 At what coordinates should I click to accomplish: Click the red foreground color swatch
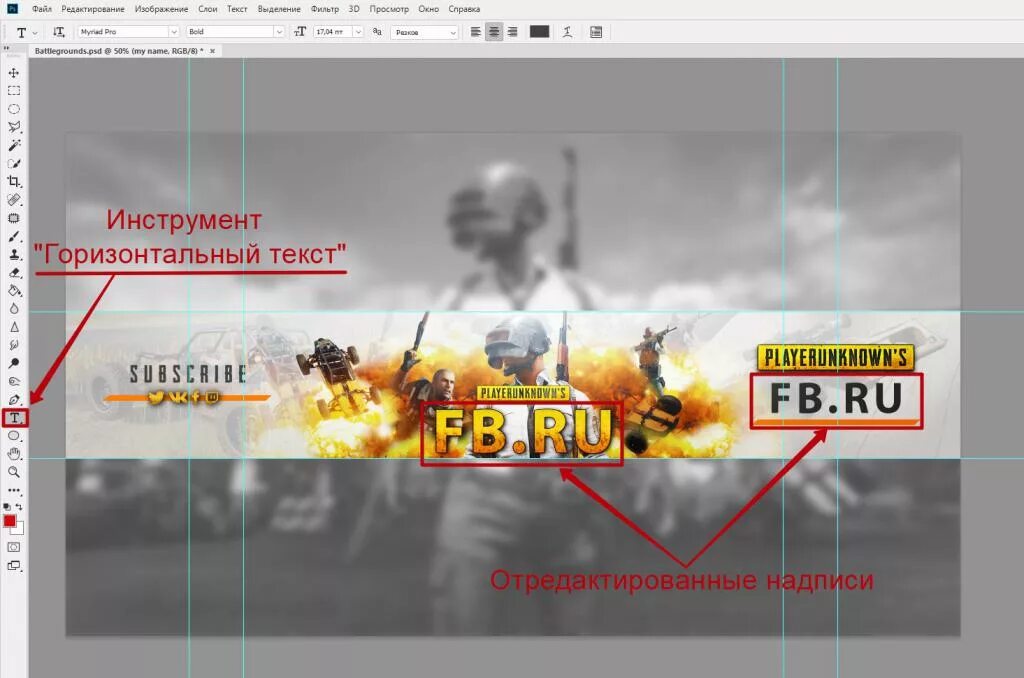(x=9, y=521)
